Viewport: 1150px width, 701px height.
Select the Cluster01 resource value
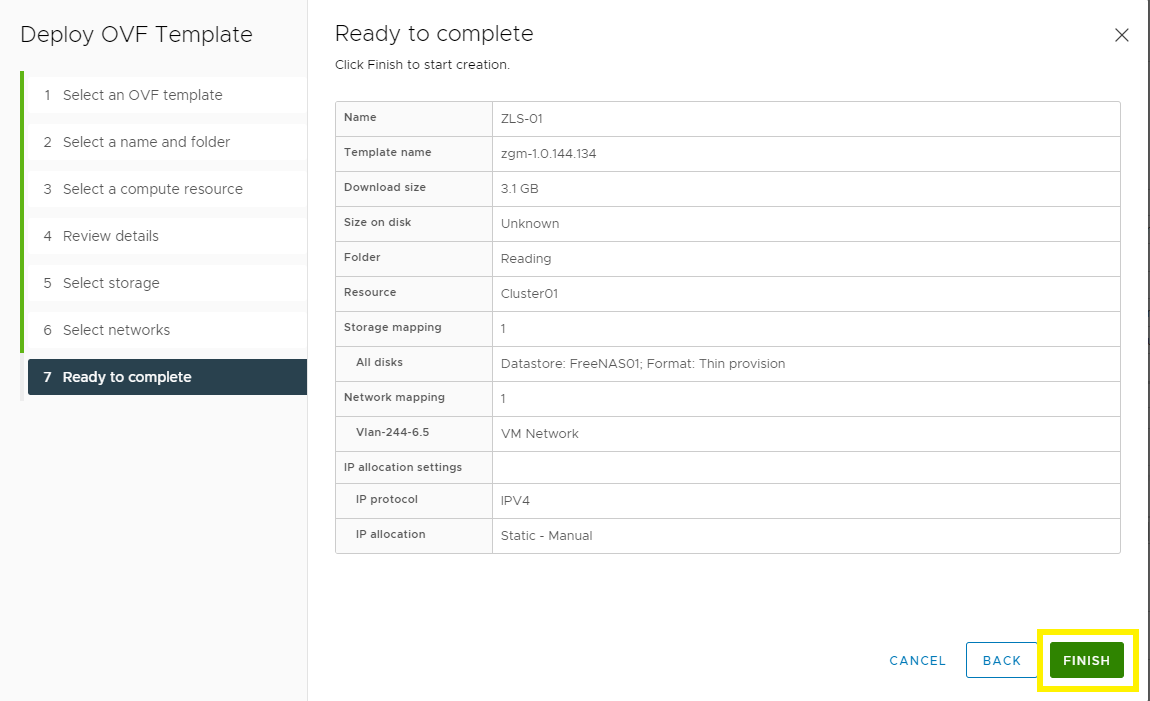[529, 294]
